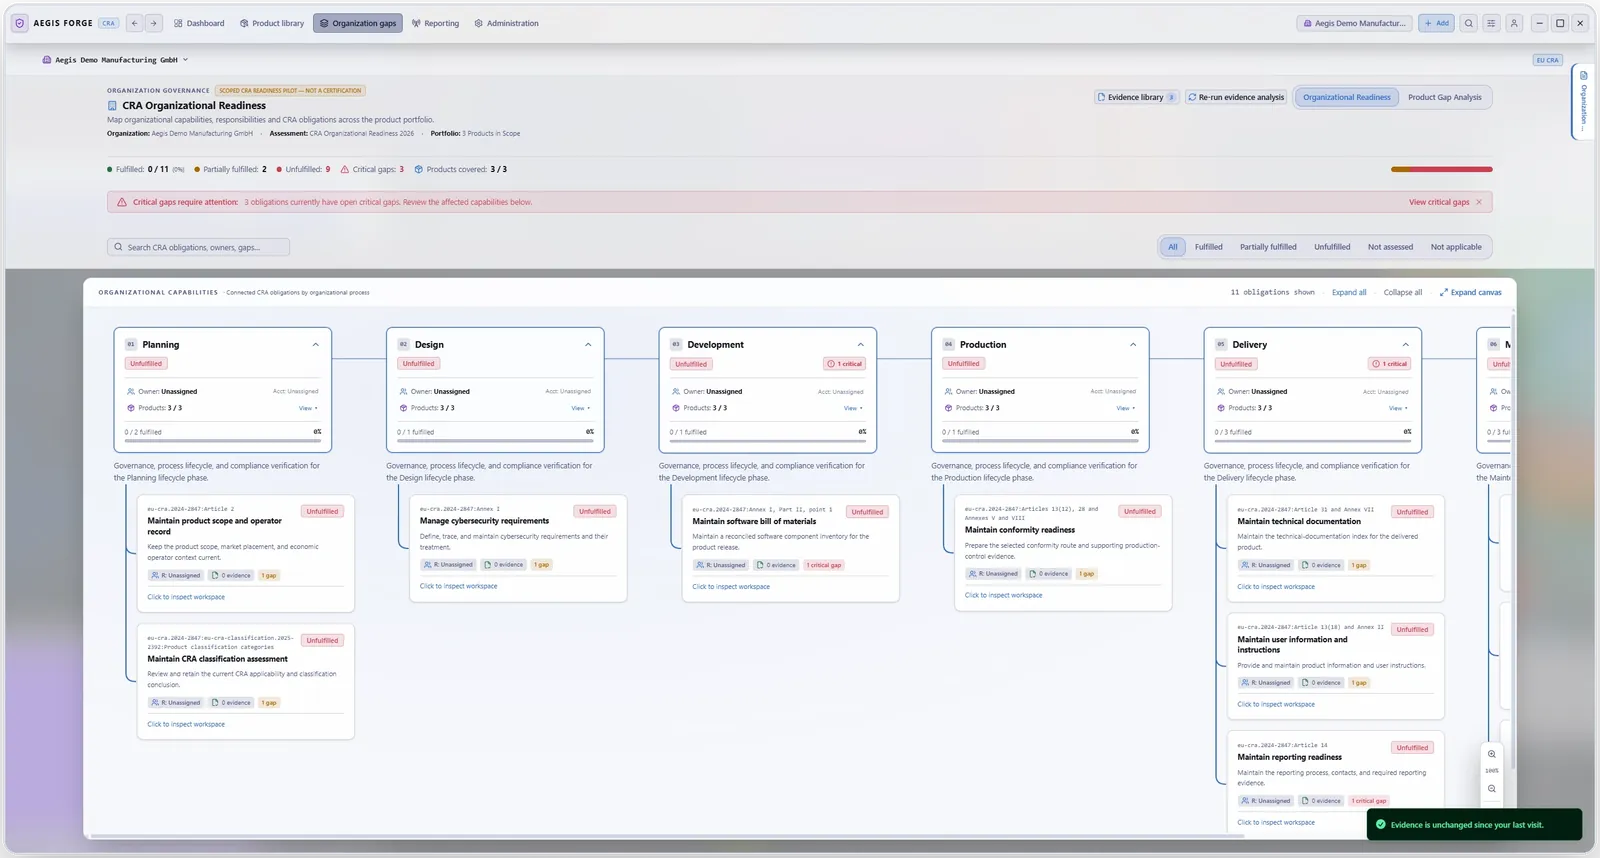Go forward with the right arrow

tap(153, 23)
